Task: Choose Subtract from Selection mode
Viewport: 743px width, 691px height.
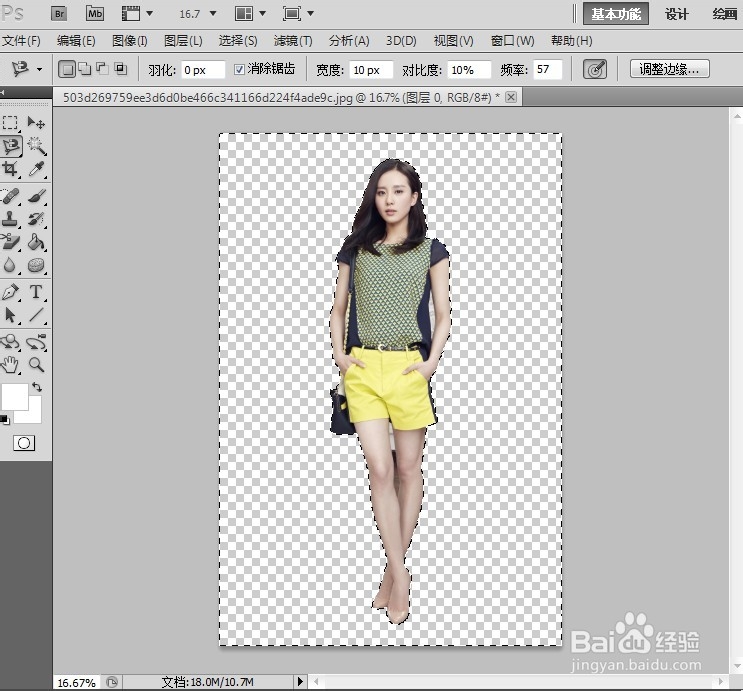Action: click(x=102, y=69)
